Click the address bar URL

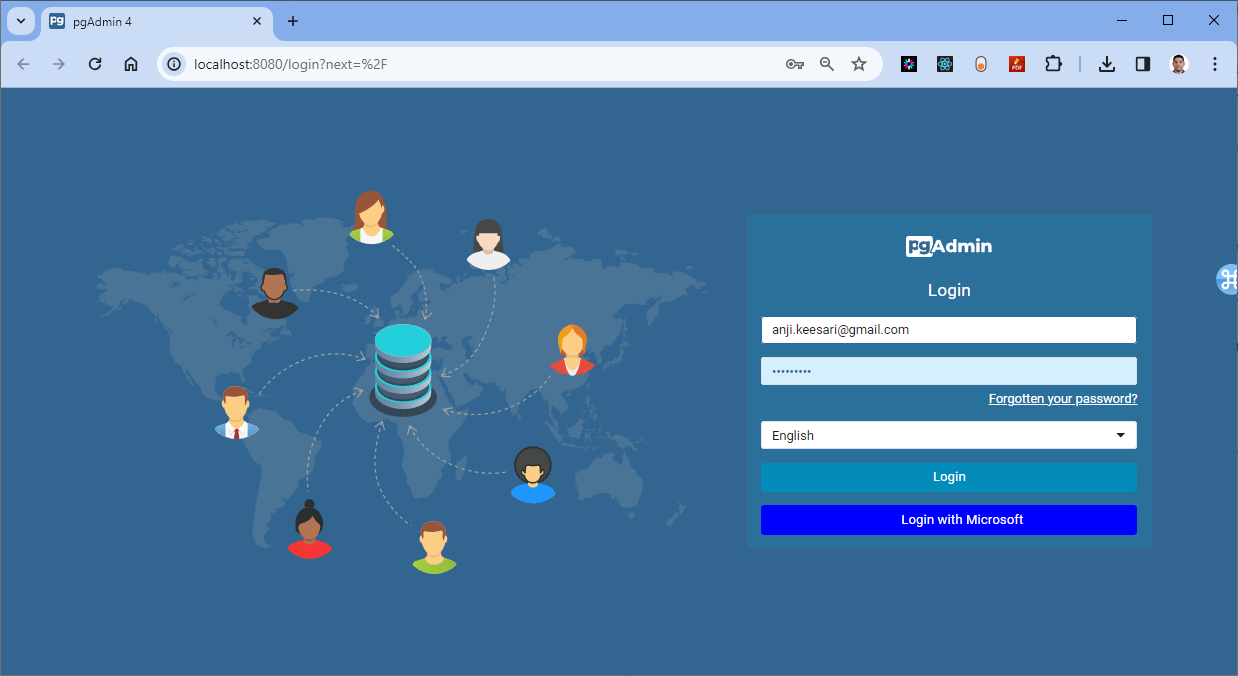click(x=291, y=64)
